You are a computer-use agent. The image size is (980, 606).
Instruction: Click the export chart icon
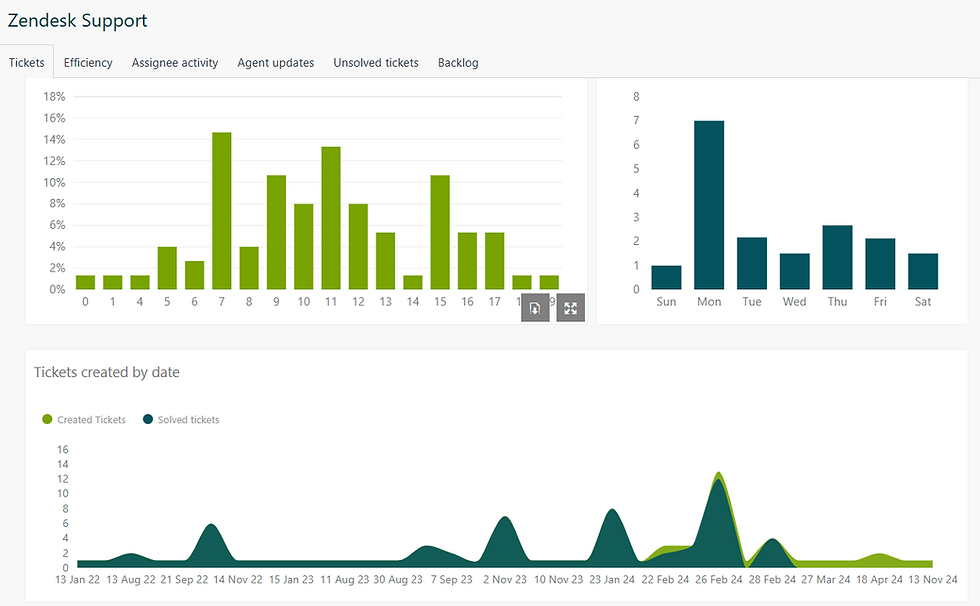point(535,307)
